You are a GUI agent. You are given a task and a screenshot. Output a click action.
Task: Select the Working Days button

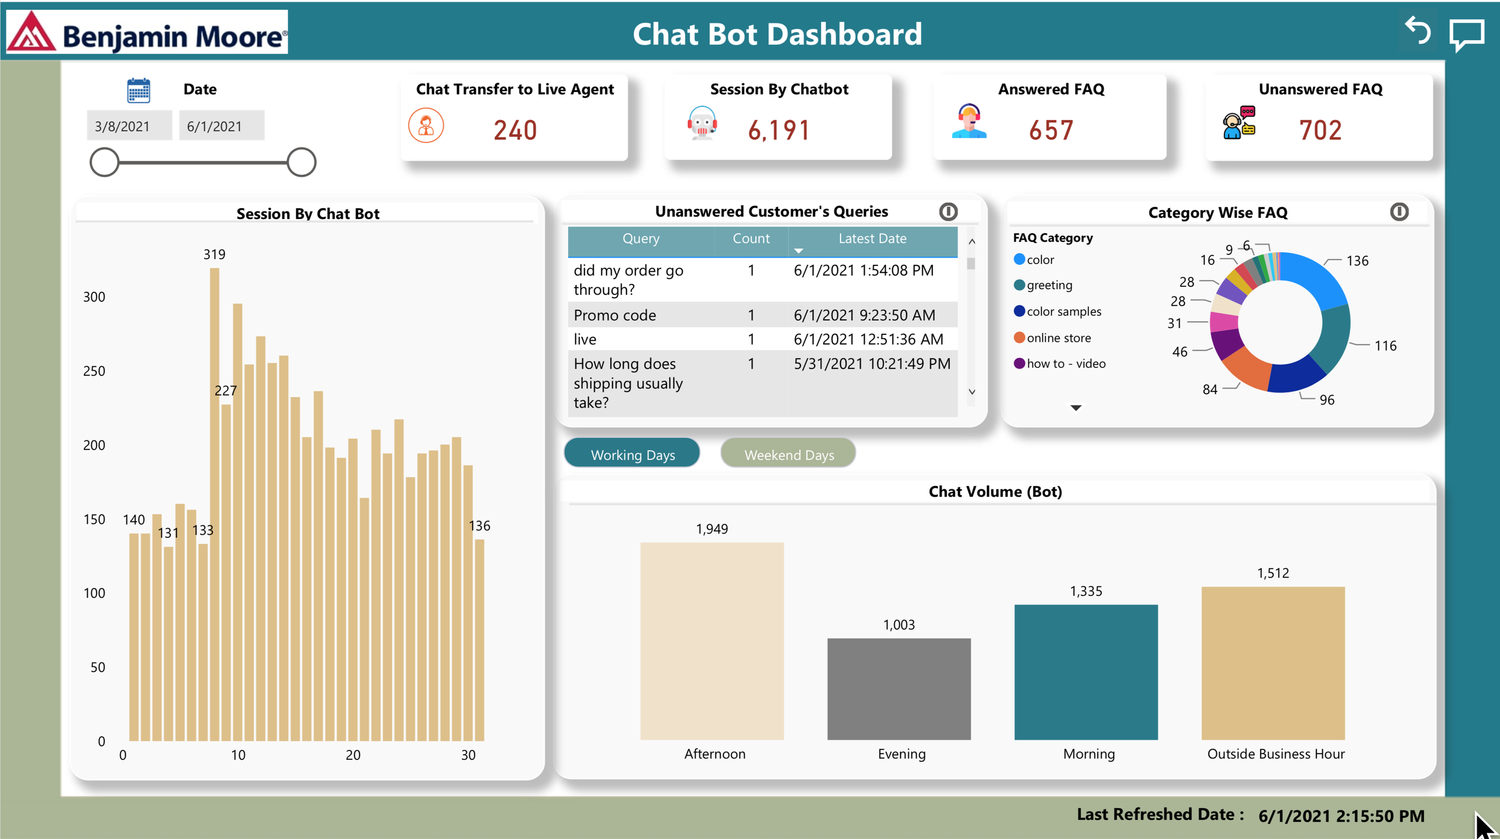[632, 454]
